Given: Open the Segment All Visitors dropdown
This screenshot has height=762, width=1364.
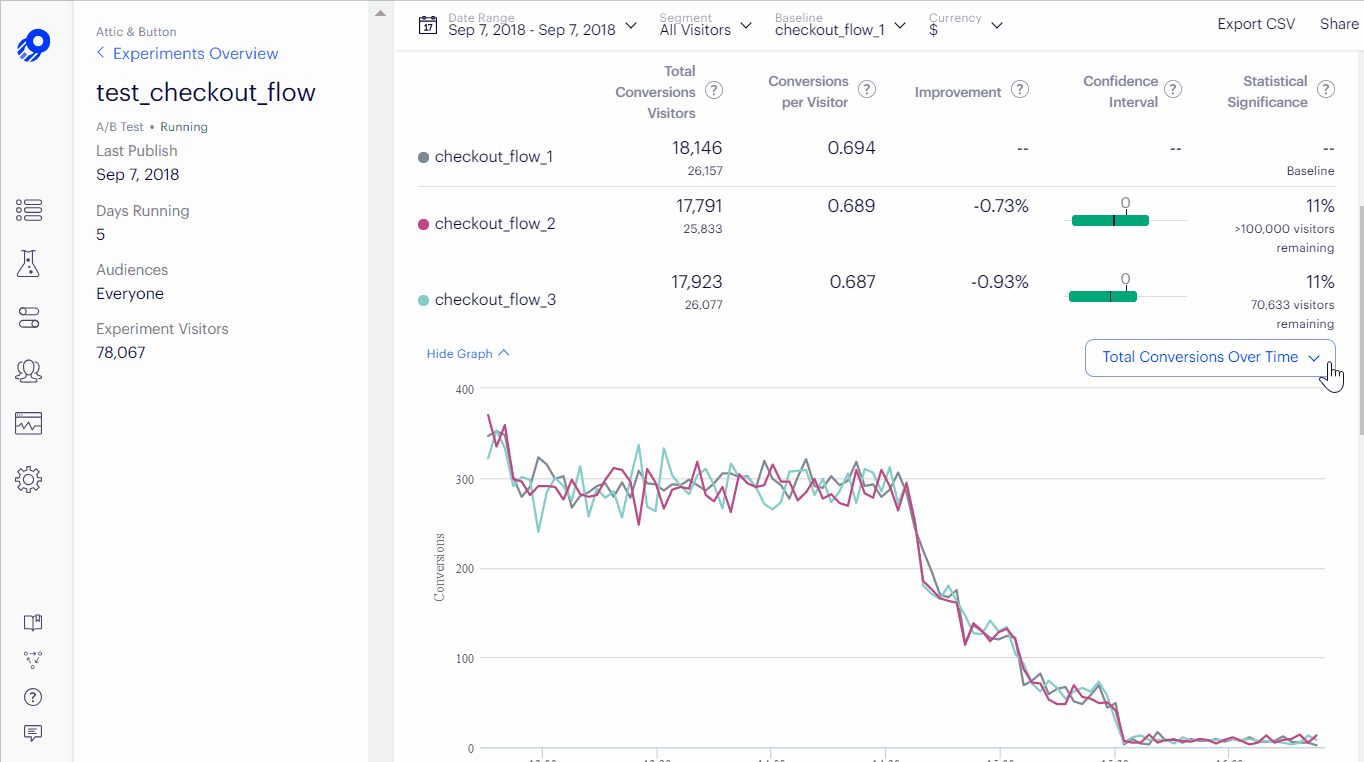Looking at the screenshot, I should pos(706,25).
